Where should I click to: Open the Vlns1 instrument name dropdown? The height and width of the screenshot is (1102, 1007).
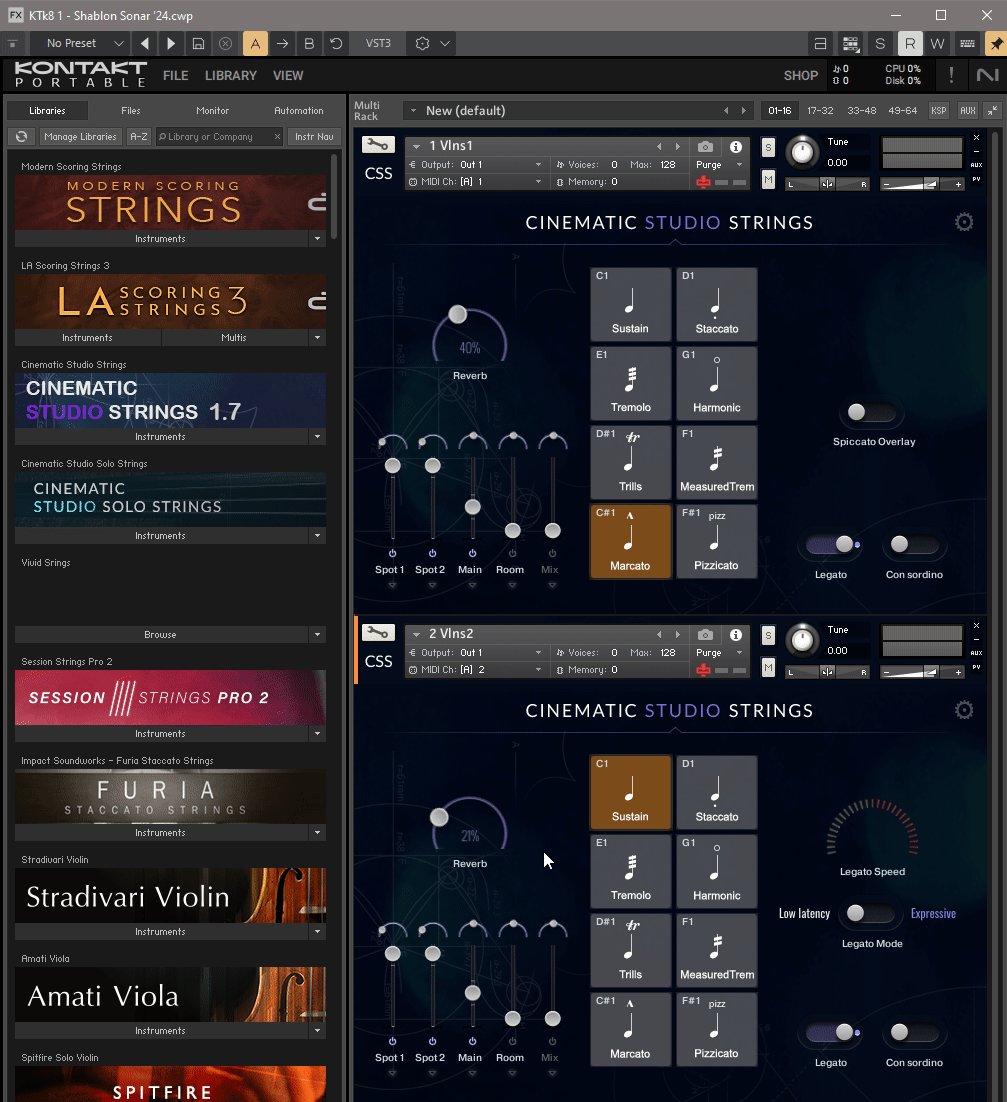pyautogui.click(x=417, y=146)
